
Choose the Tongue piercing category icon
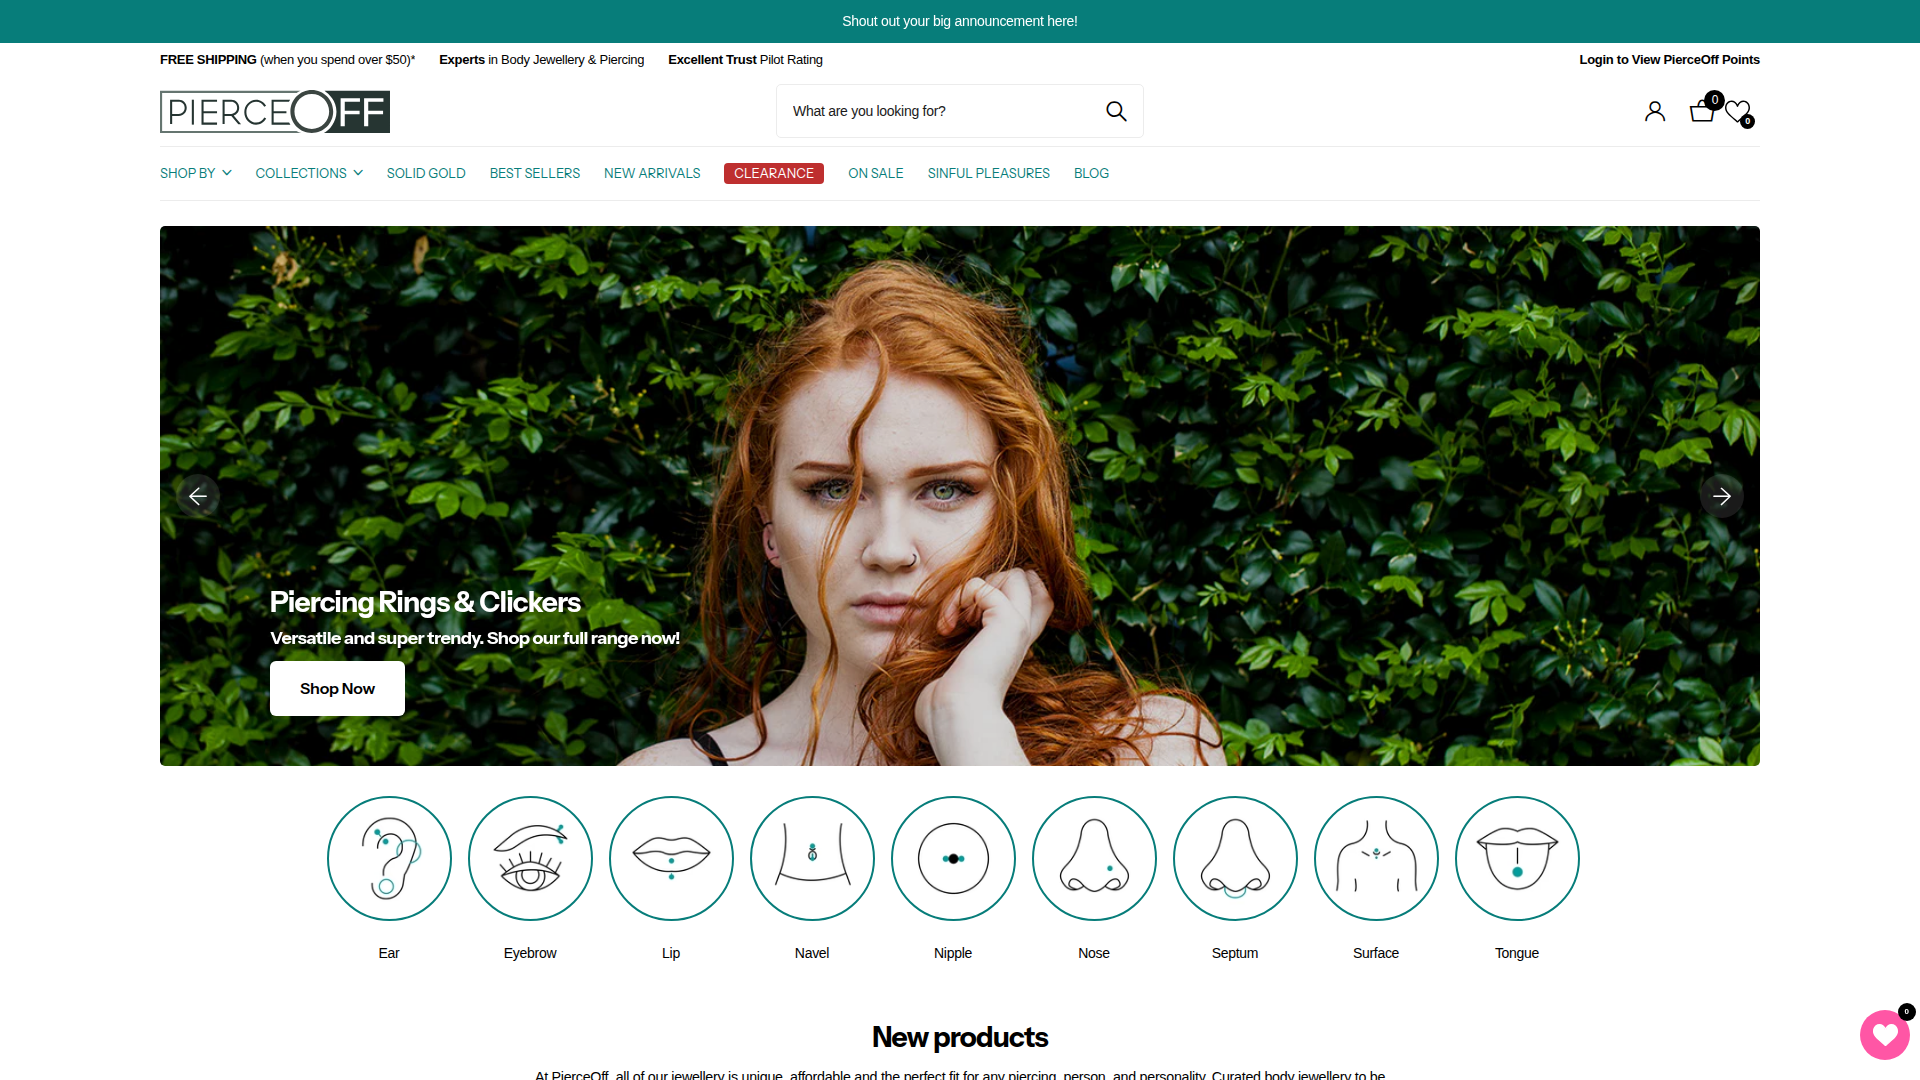point(1517,858)
